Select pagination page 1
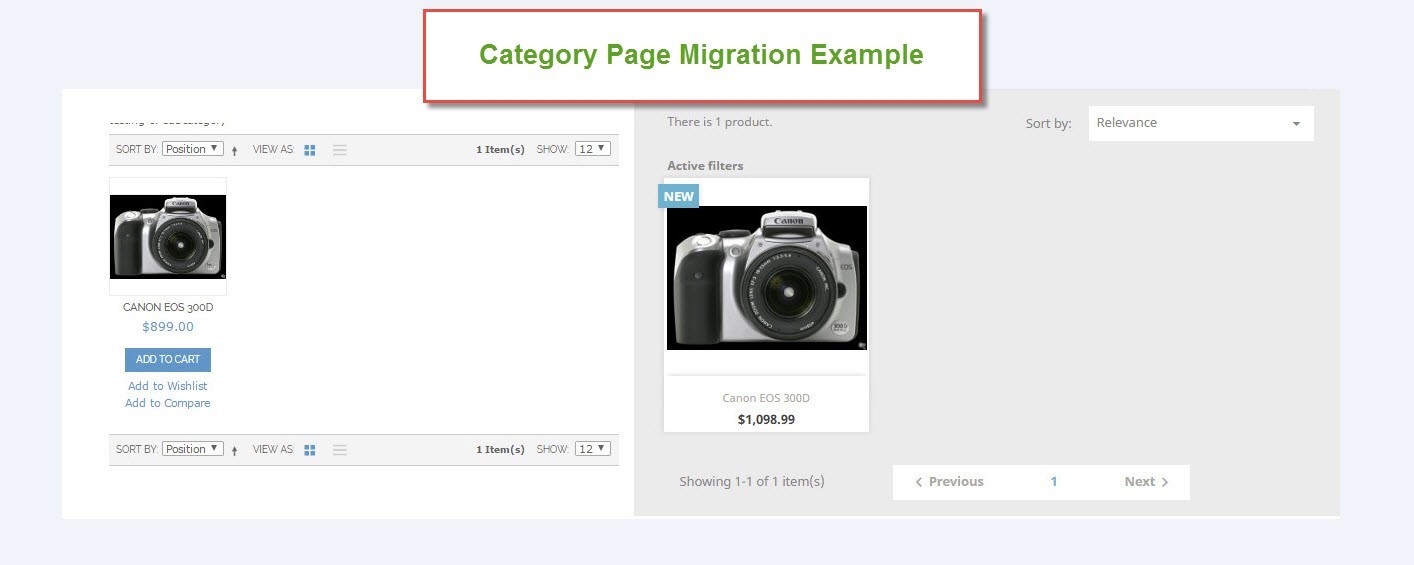Screen dimensions: 1414x565 point(1054,481)
